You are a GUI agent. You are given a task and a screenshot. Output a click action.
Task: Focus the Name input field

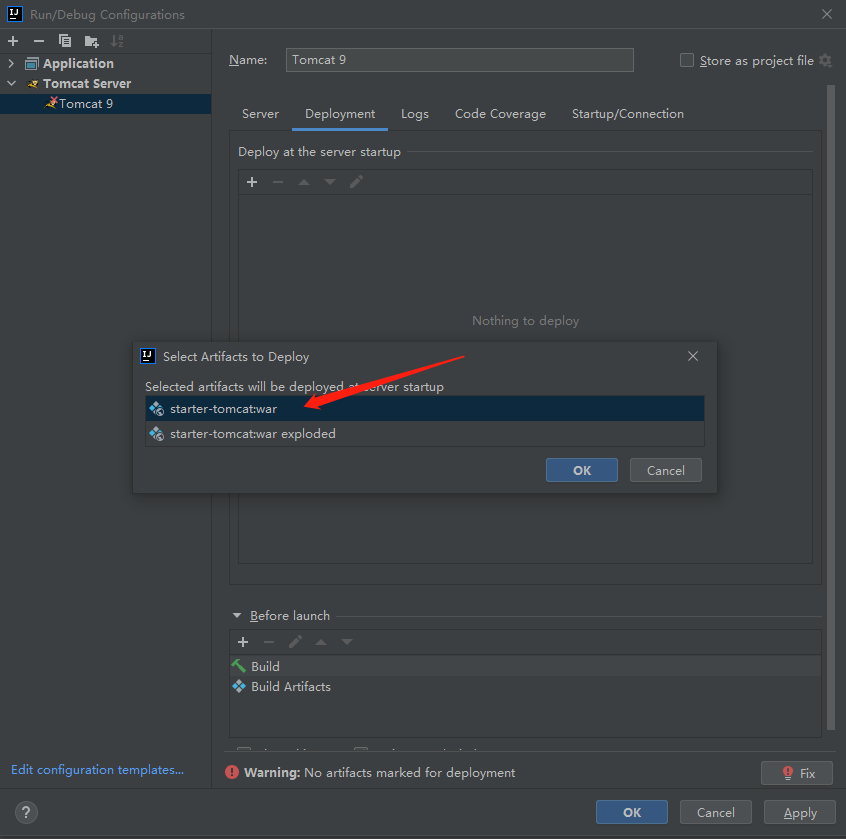click(x=460, y=60)
